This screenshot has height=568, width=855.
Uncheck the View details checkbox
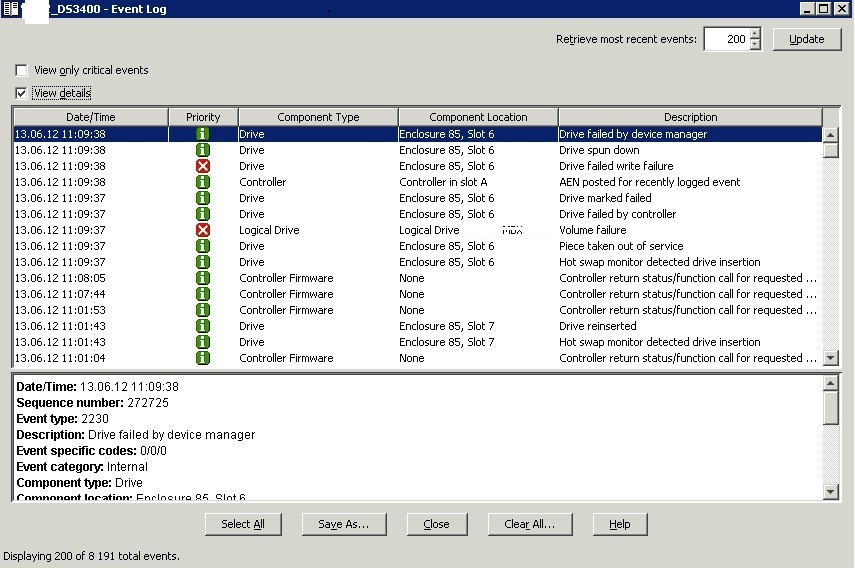pyautogui.click(x=21, y=94)
